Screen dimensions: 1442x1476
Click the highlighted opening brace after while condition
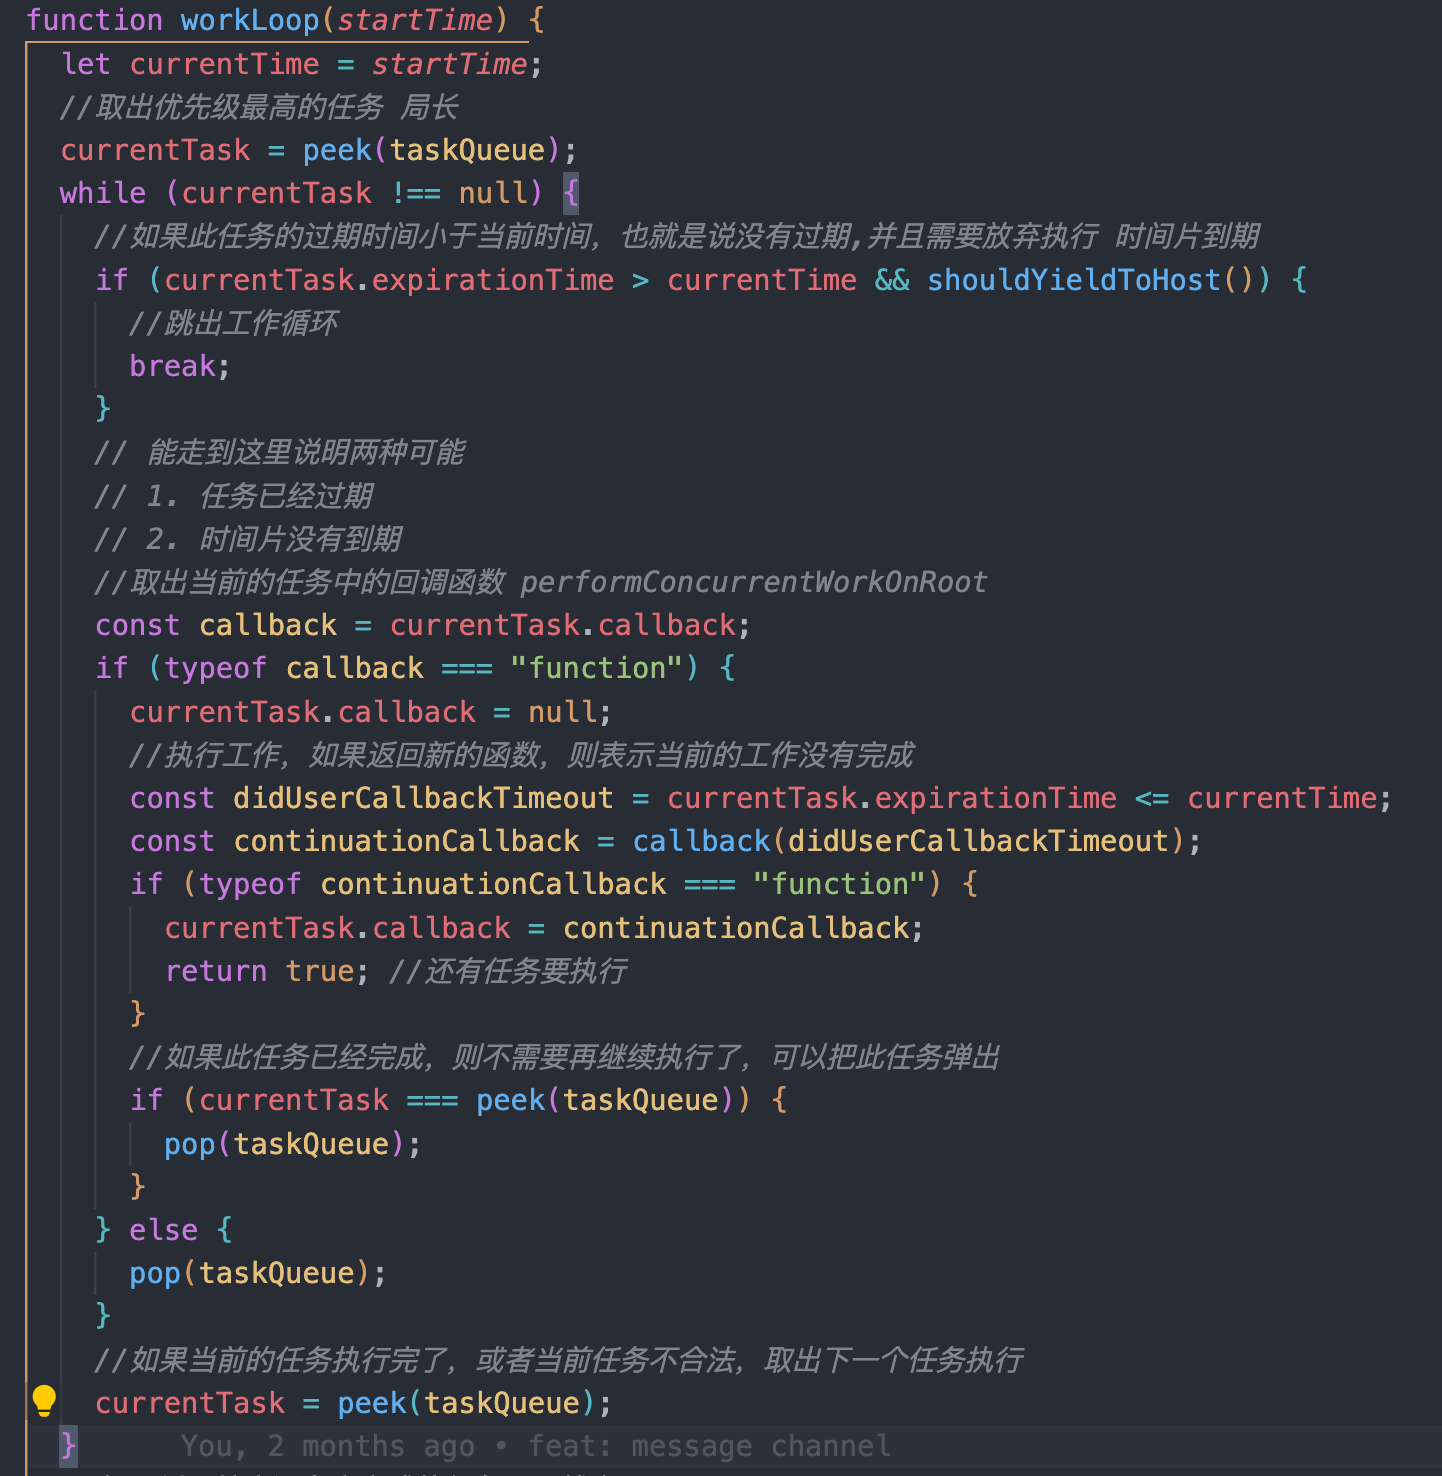[x=571, y=192]
